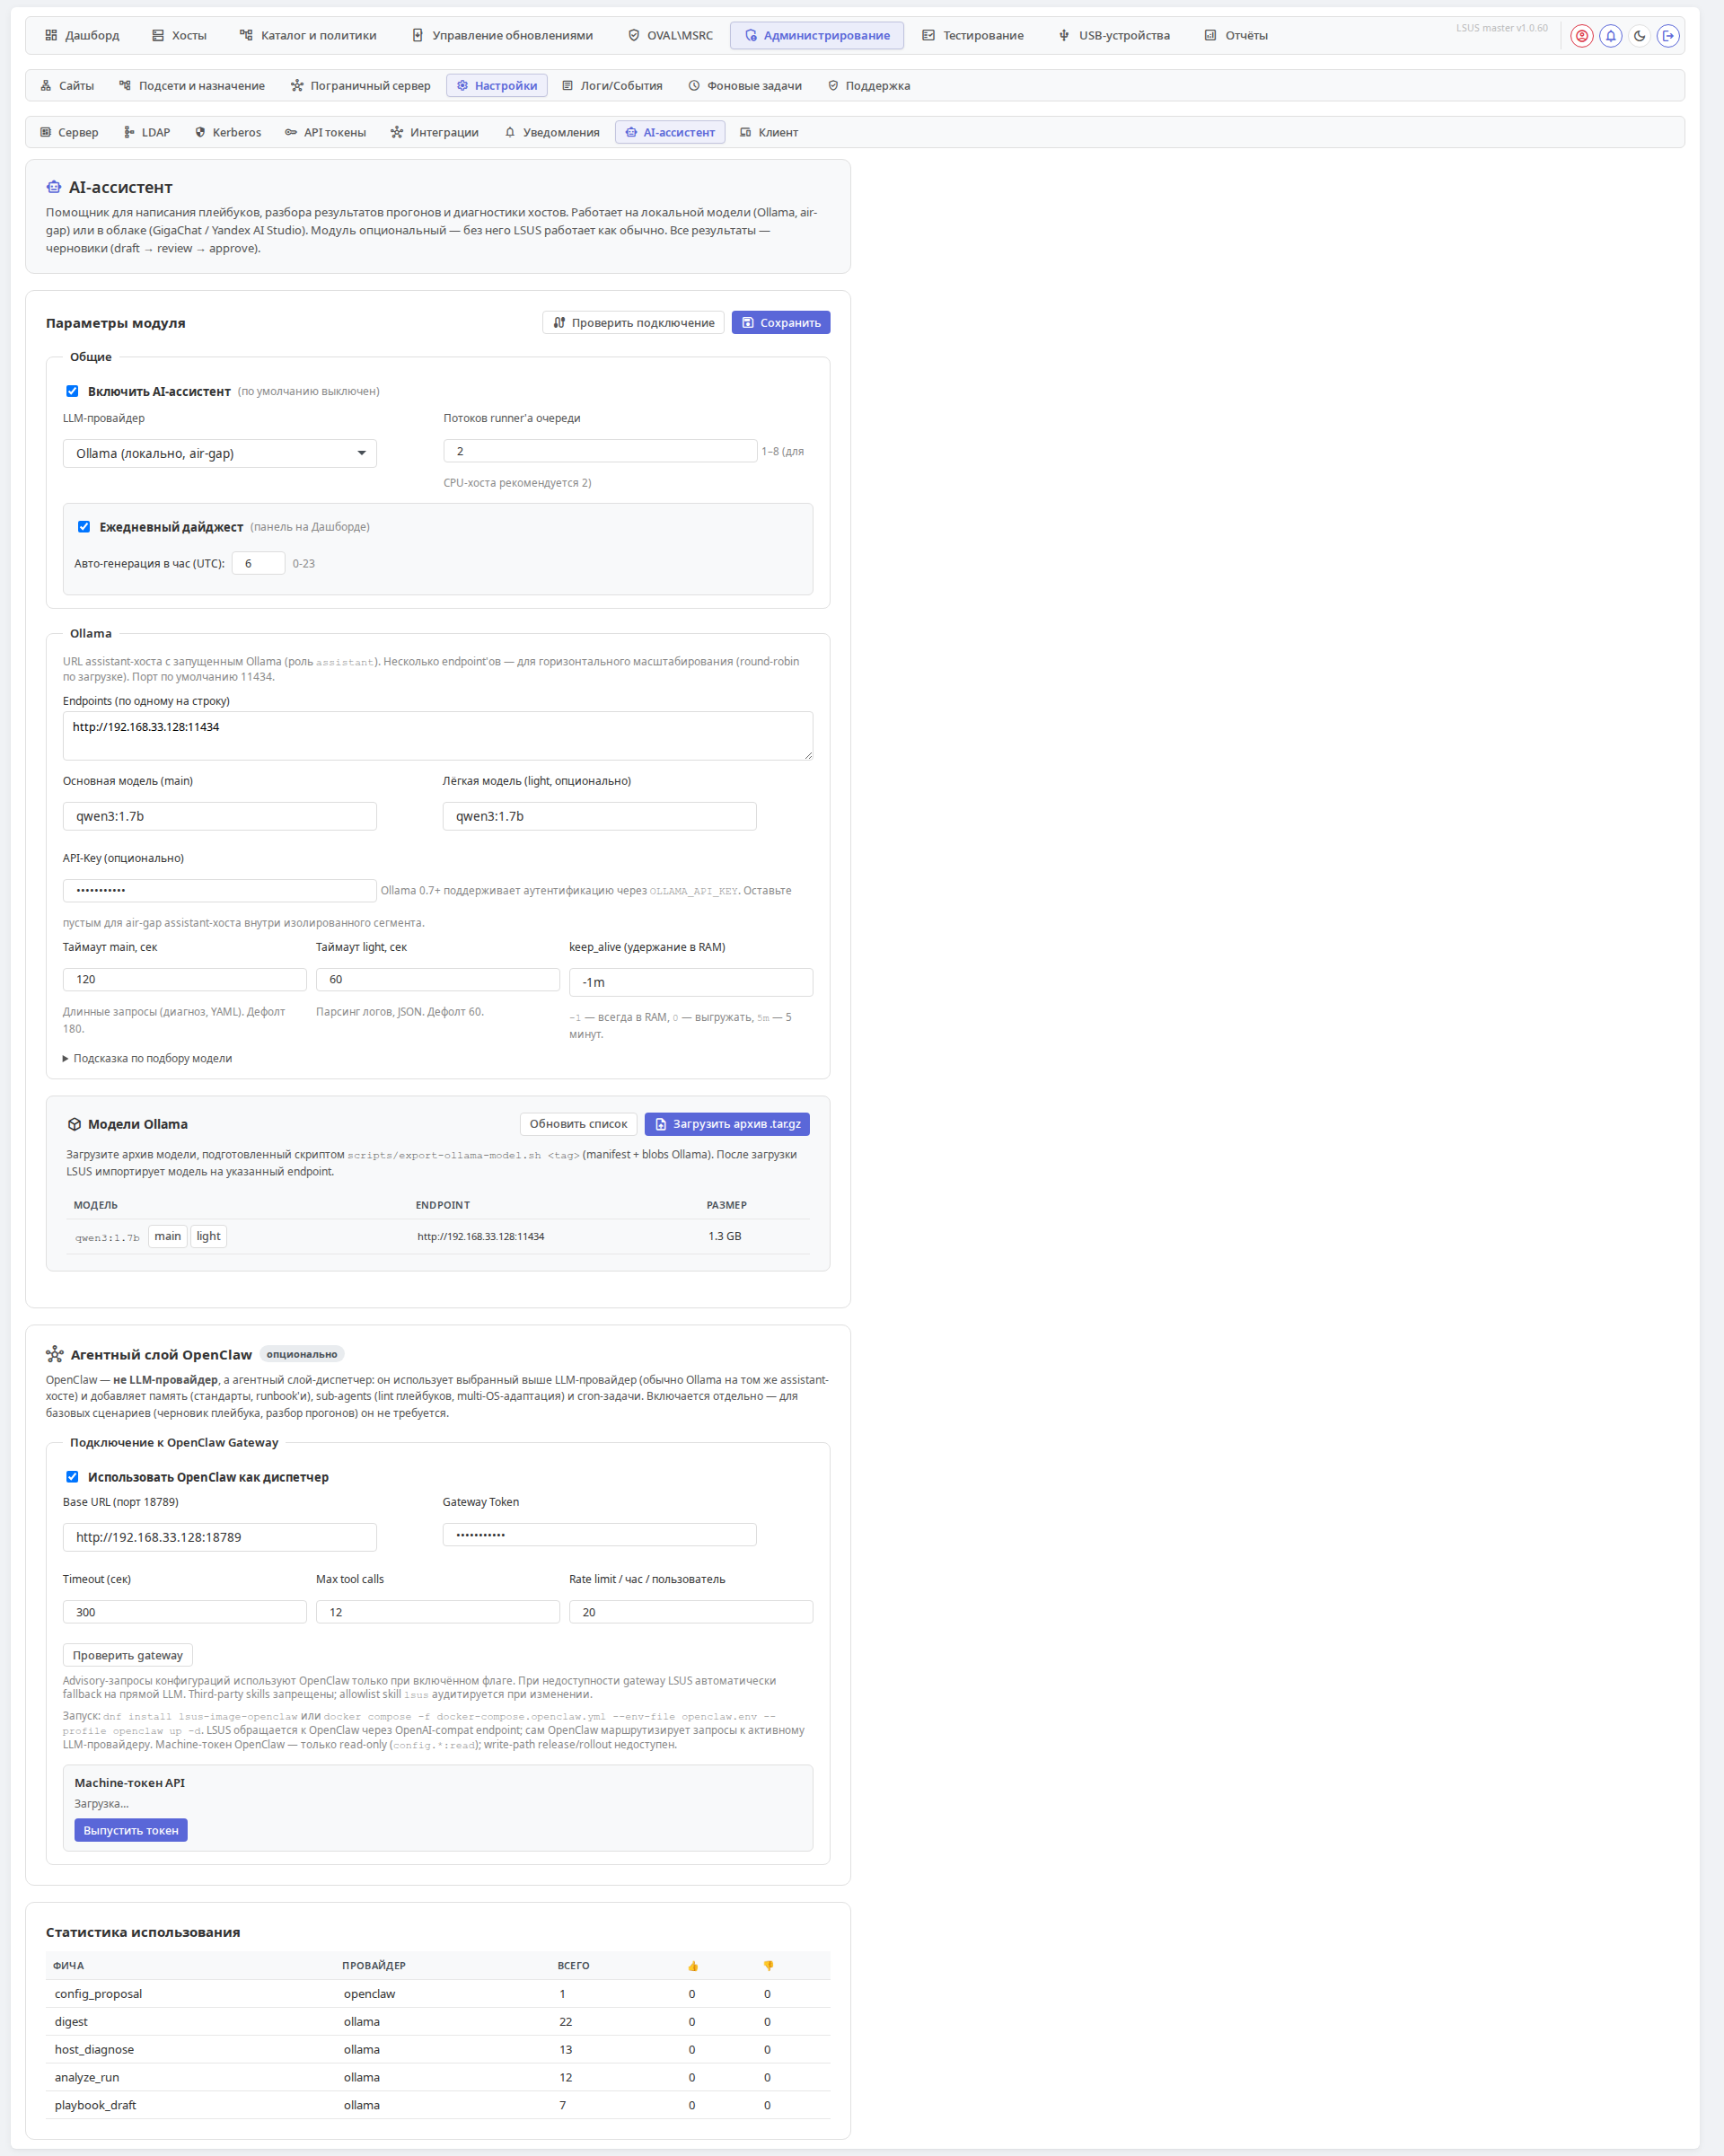Viewport: 1724px width, 2156px height.
Task: Click the Сохранить button
Action: coord(781,323)
